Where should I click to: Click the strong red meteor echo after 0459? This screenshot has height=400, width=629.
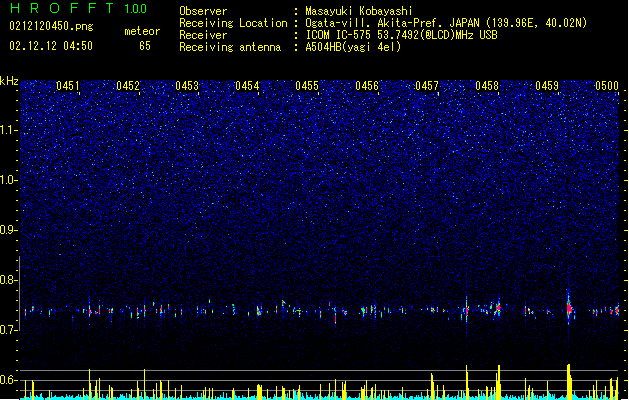coord(569,308)
